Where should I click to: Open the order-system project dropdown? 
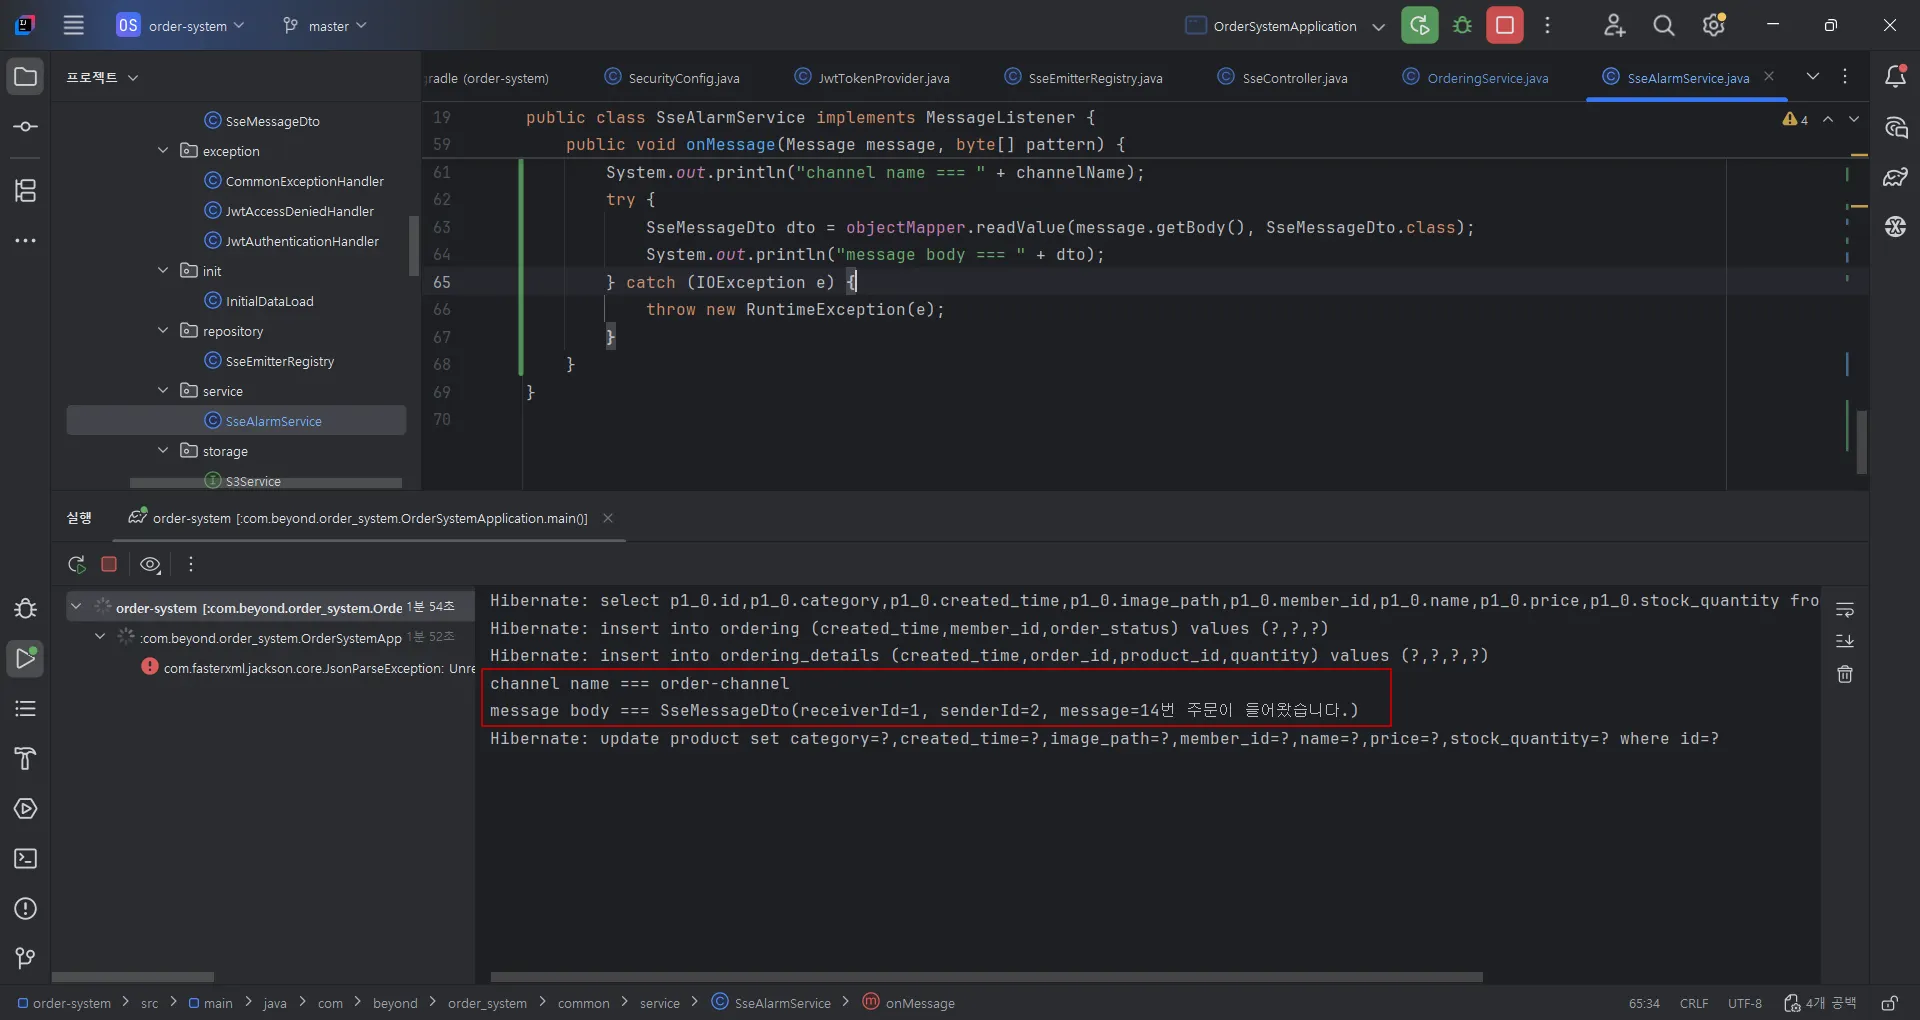pyautogui.click(x=180, y=25)
